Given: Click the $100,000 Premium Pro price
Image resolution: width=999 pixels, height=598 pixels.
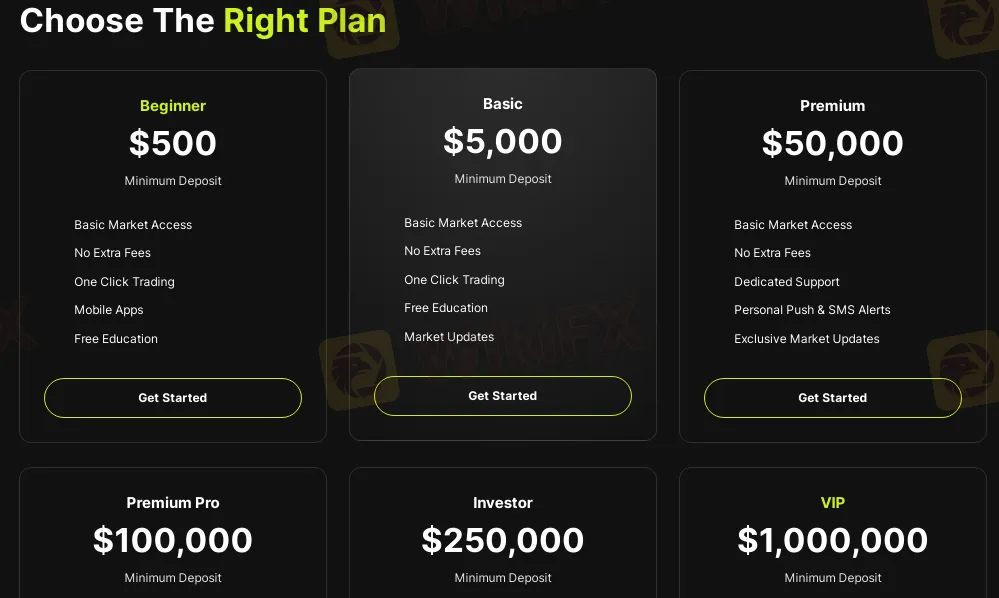Looking at the screenshot, I should pos(173,540).
